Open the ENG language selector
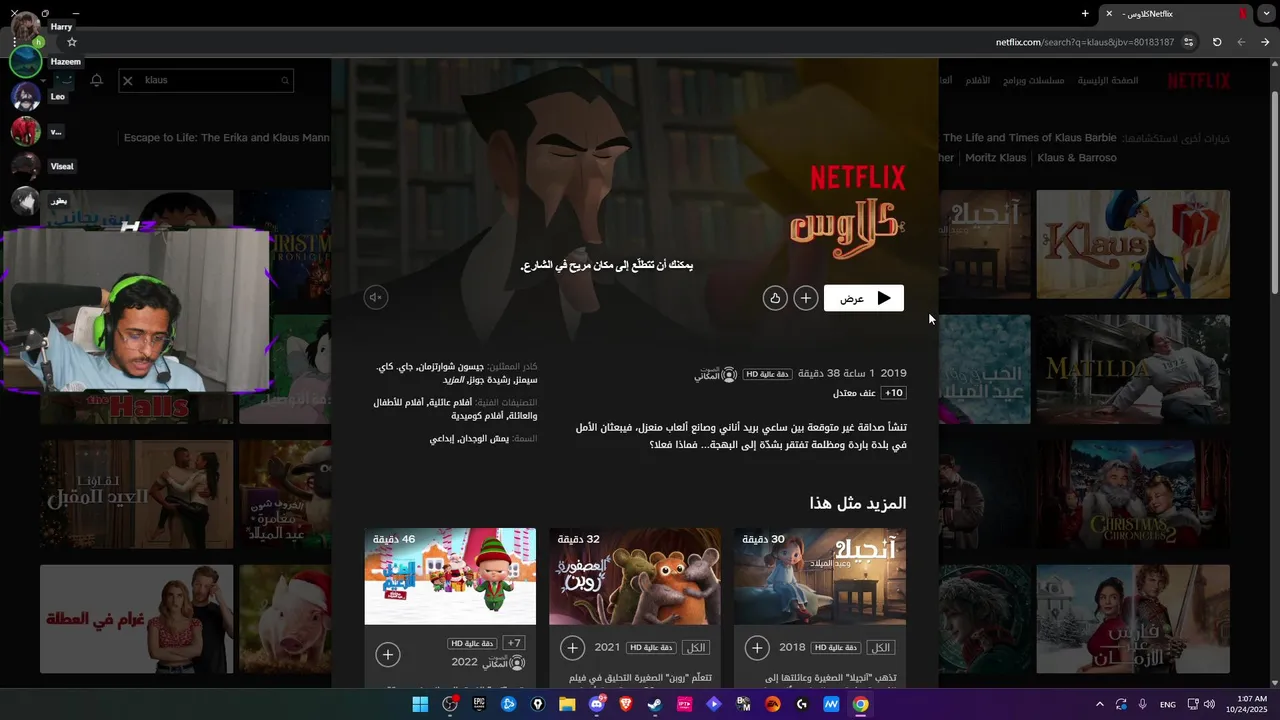Screen dimensions: 1280x720 click(1168, 704)
